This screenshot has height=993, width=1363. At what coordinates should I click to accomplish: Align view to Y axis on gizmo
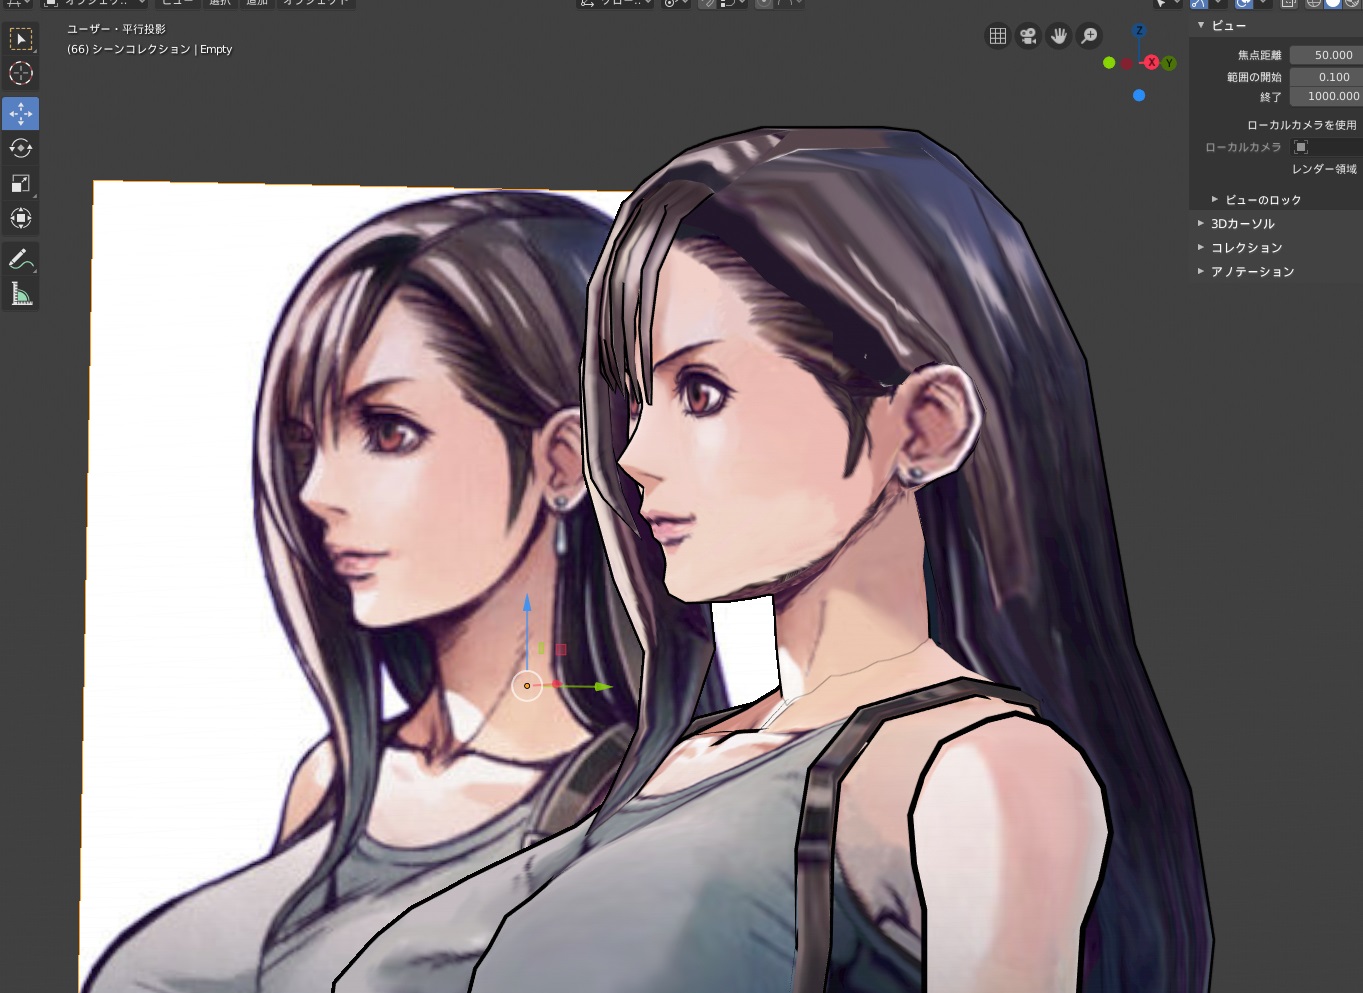coord(1169,63)
